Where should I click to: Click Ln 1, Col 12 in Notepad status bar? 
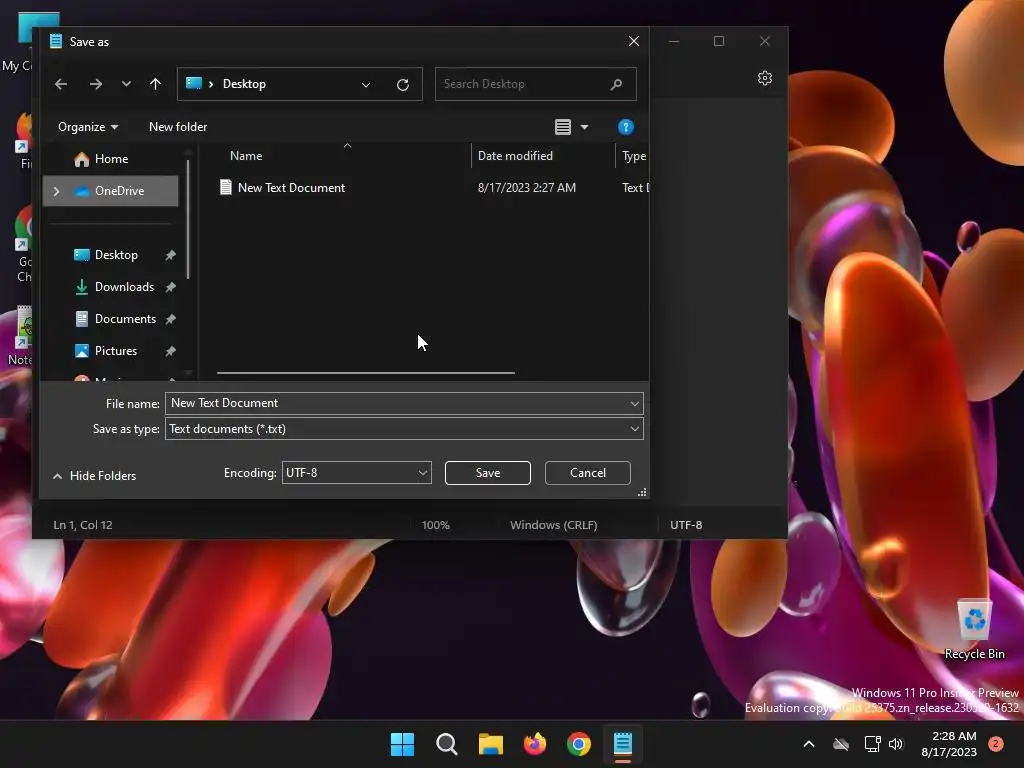point(83,525)
